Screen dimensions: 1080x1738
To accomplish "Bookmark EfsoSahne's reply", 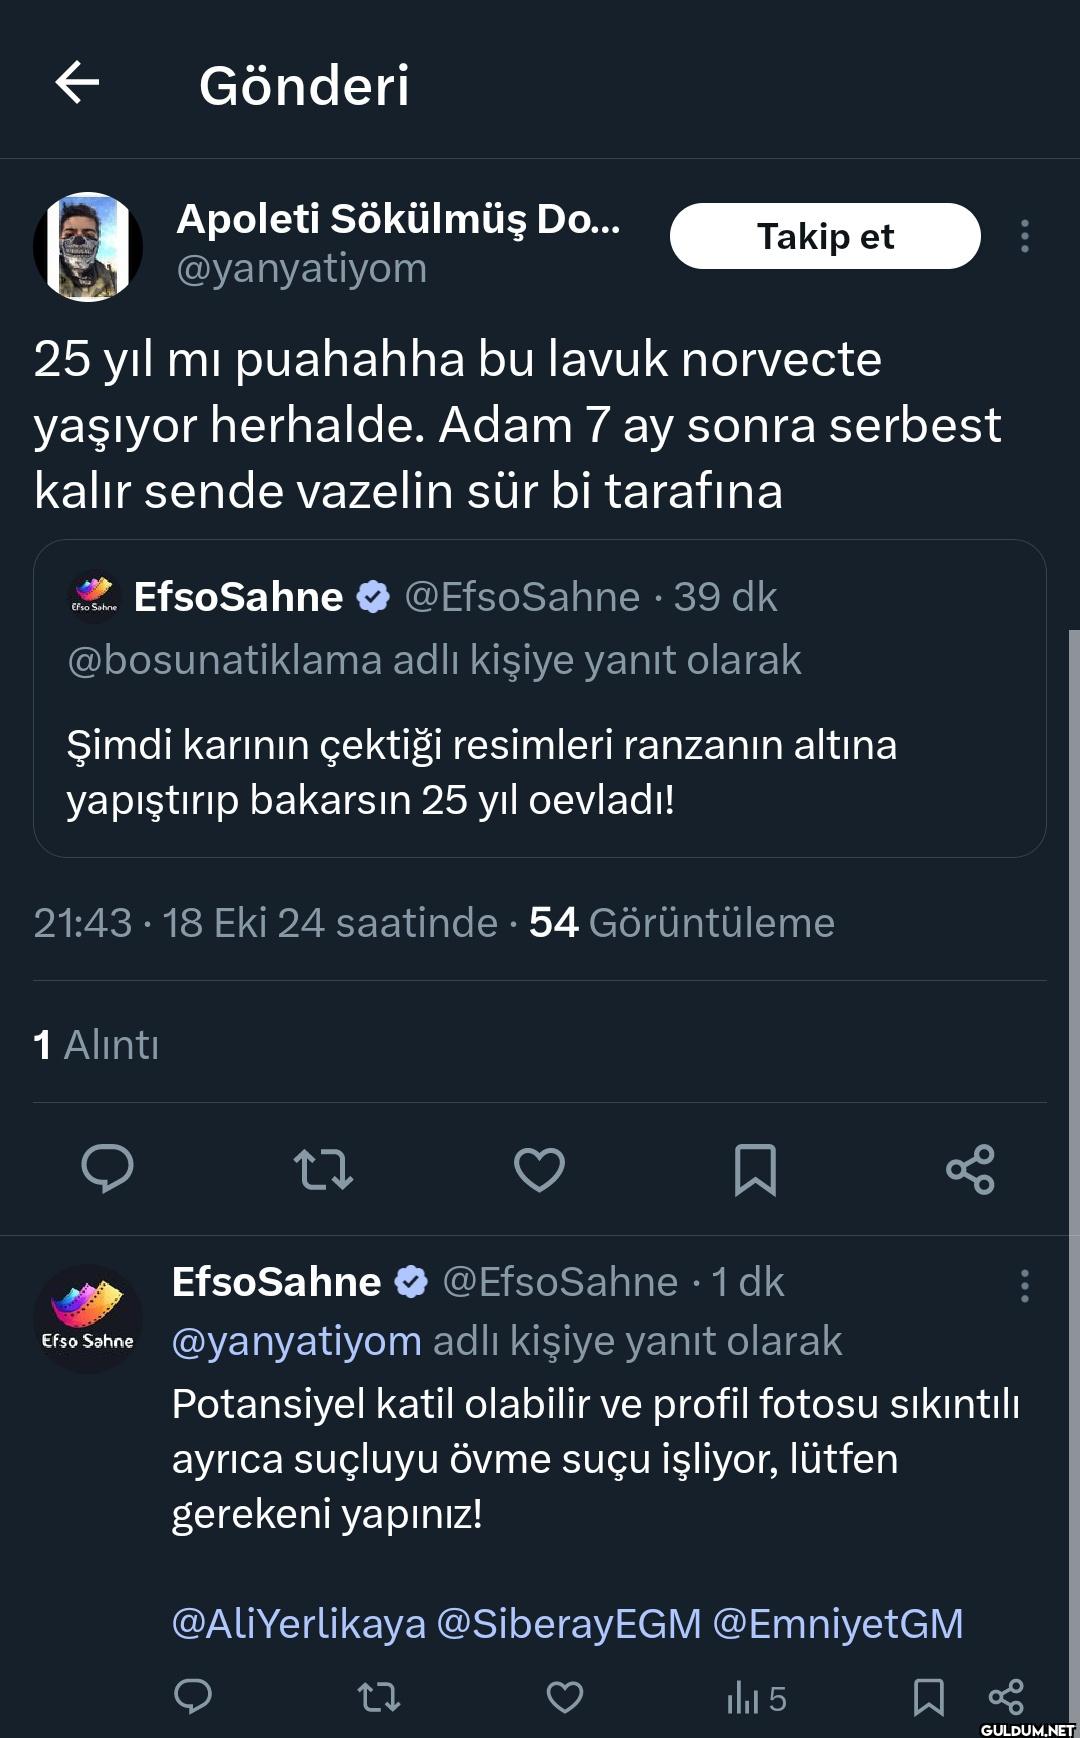I will 928,1697.
